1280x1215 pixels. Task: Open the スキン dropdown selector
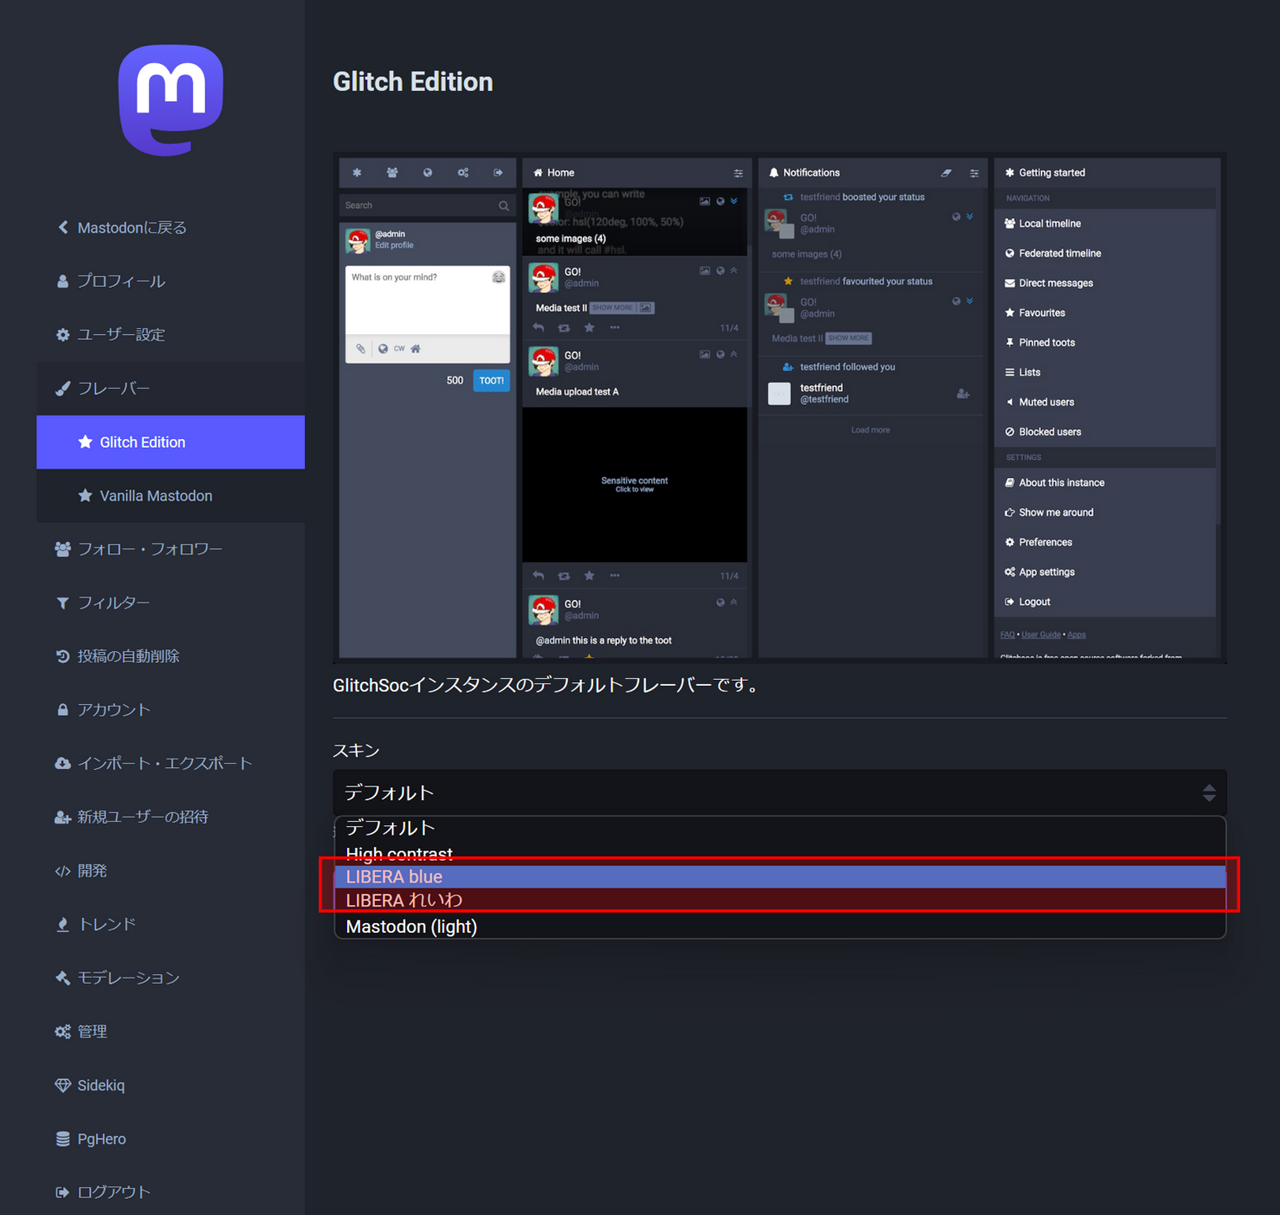(779, 793)
